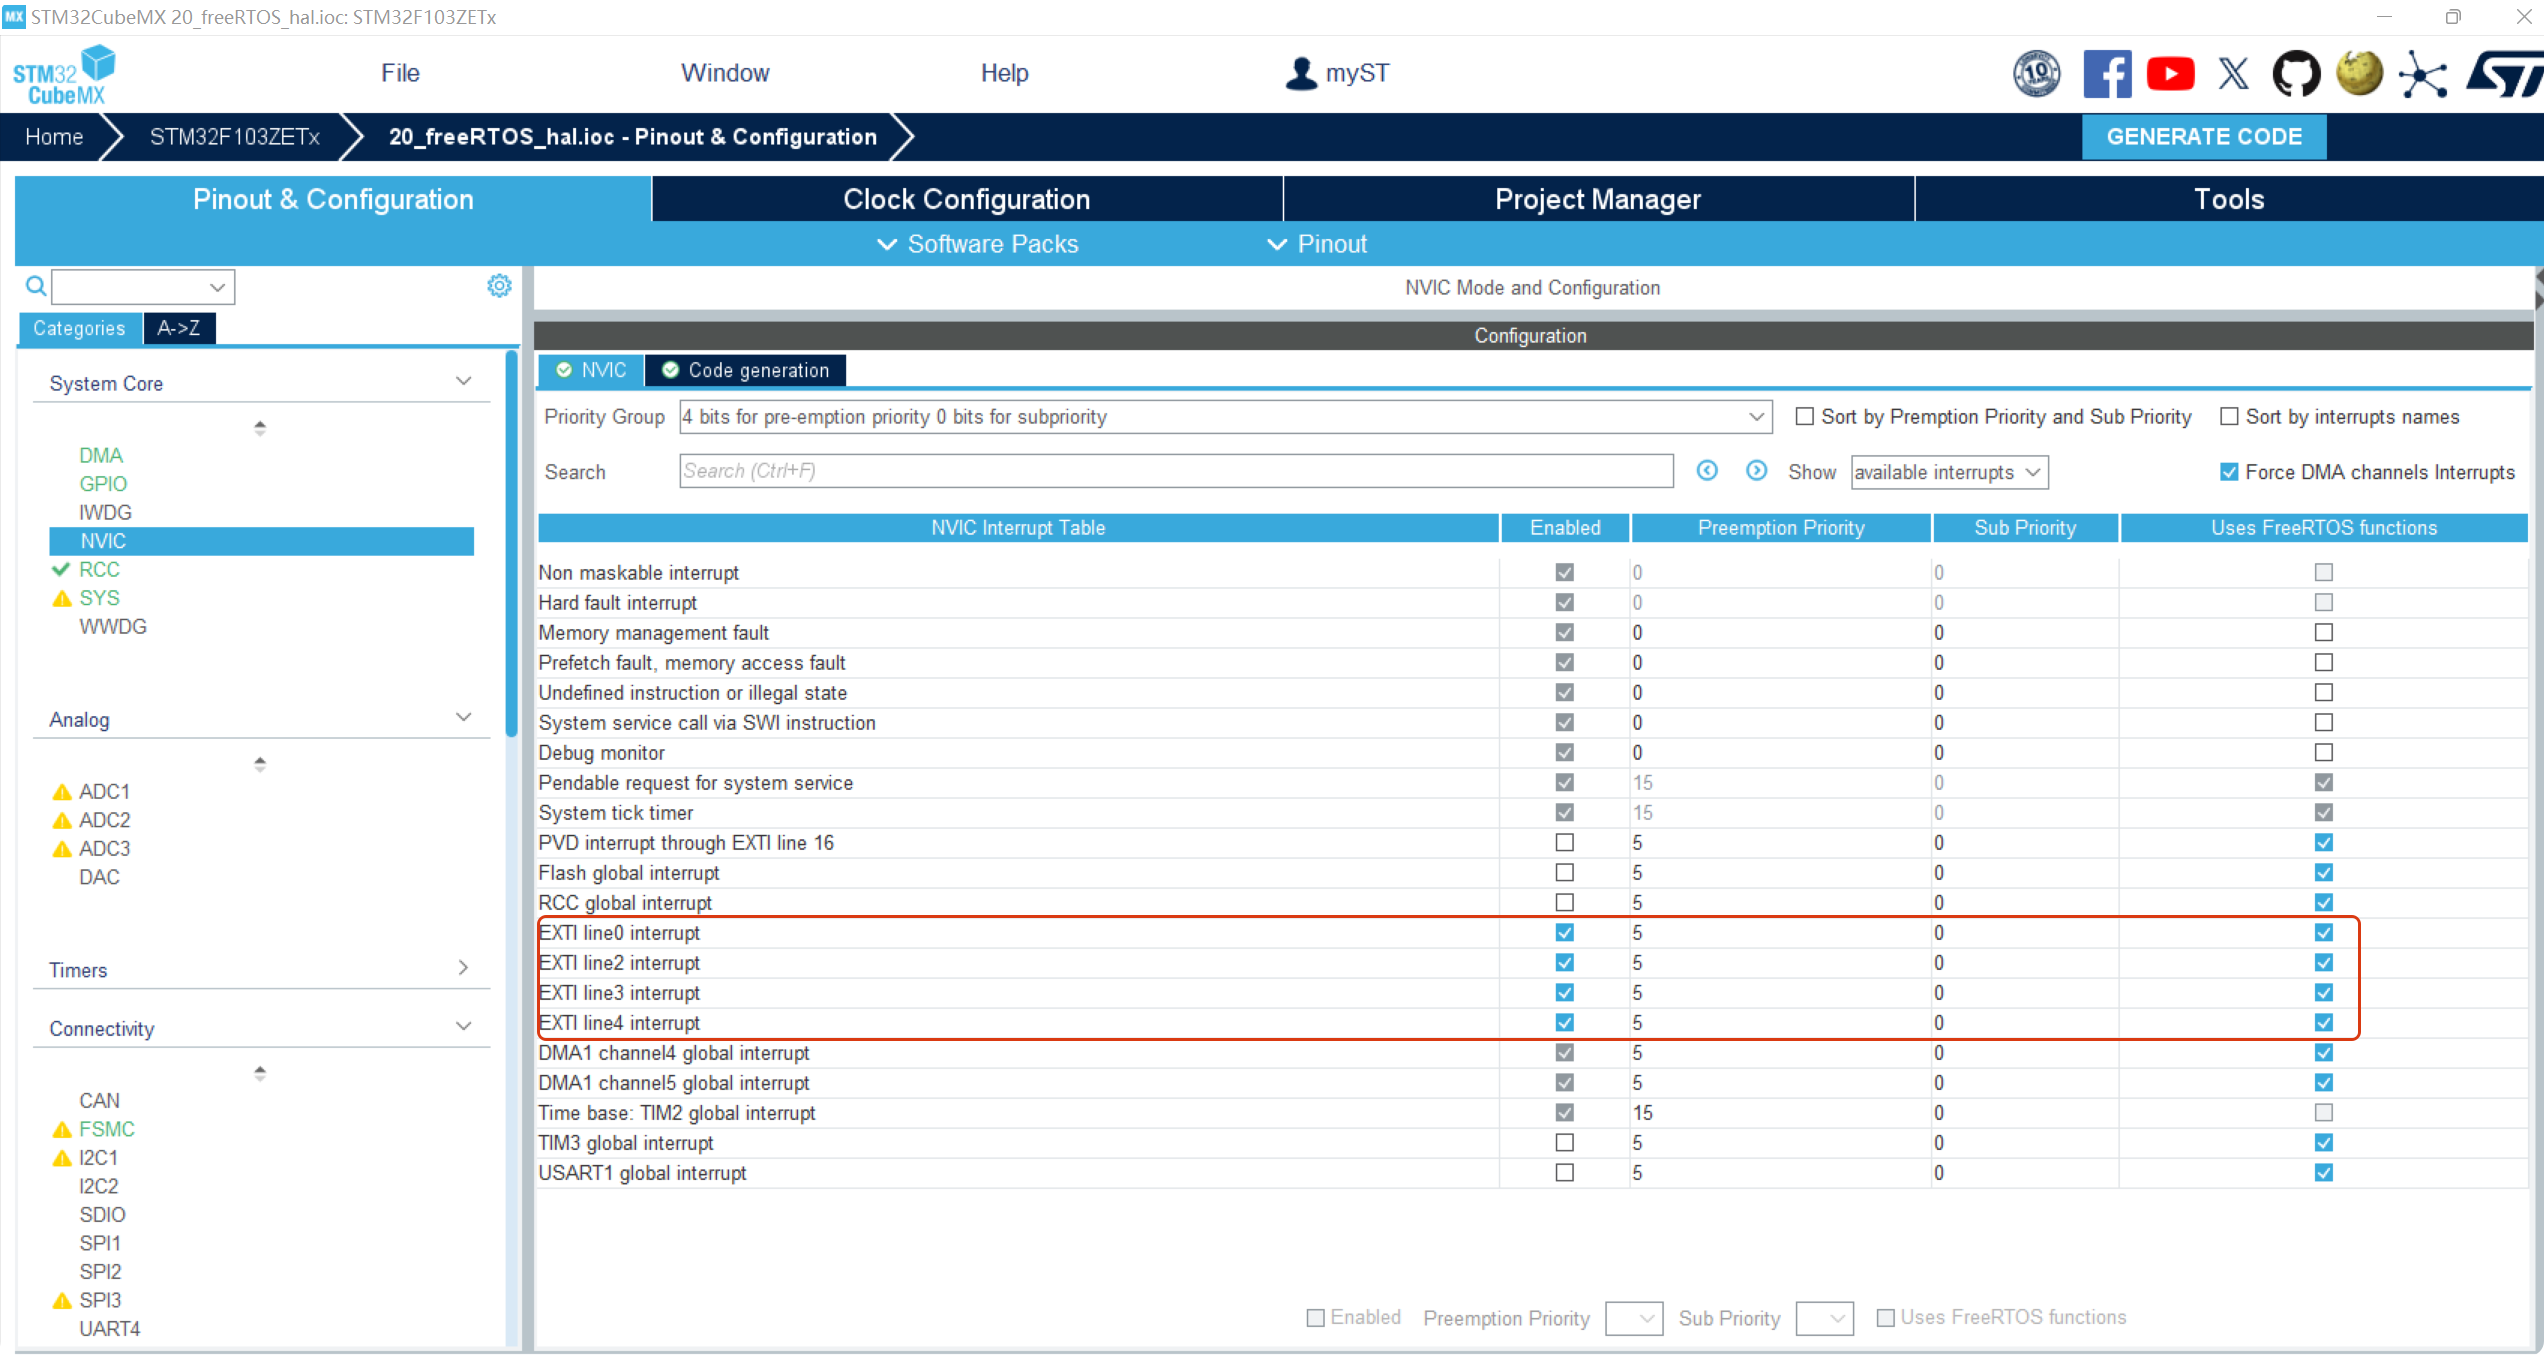
Task: Open the Show available interrupts dropdown
Action: click(x=1948, y=472)
